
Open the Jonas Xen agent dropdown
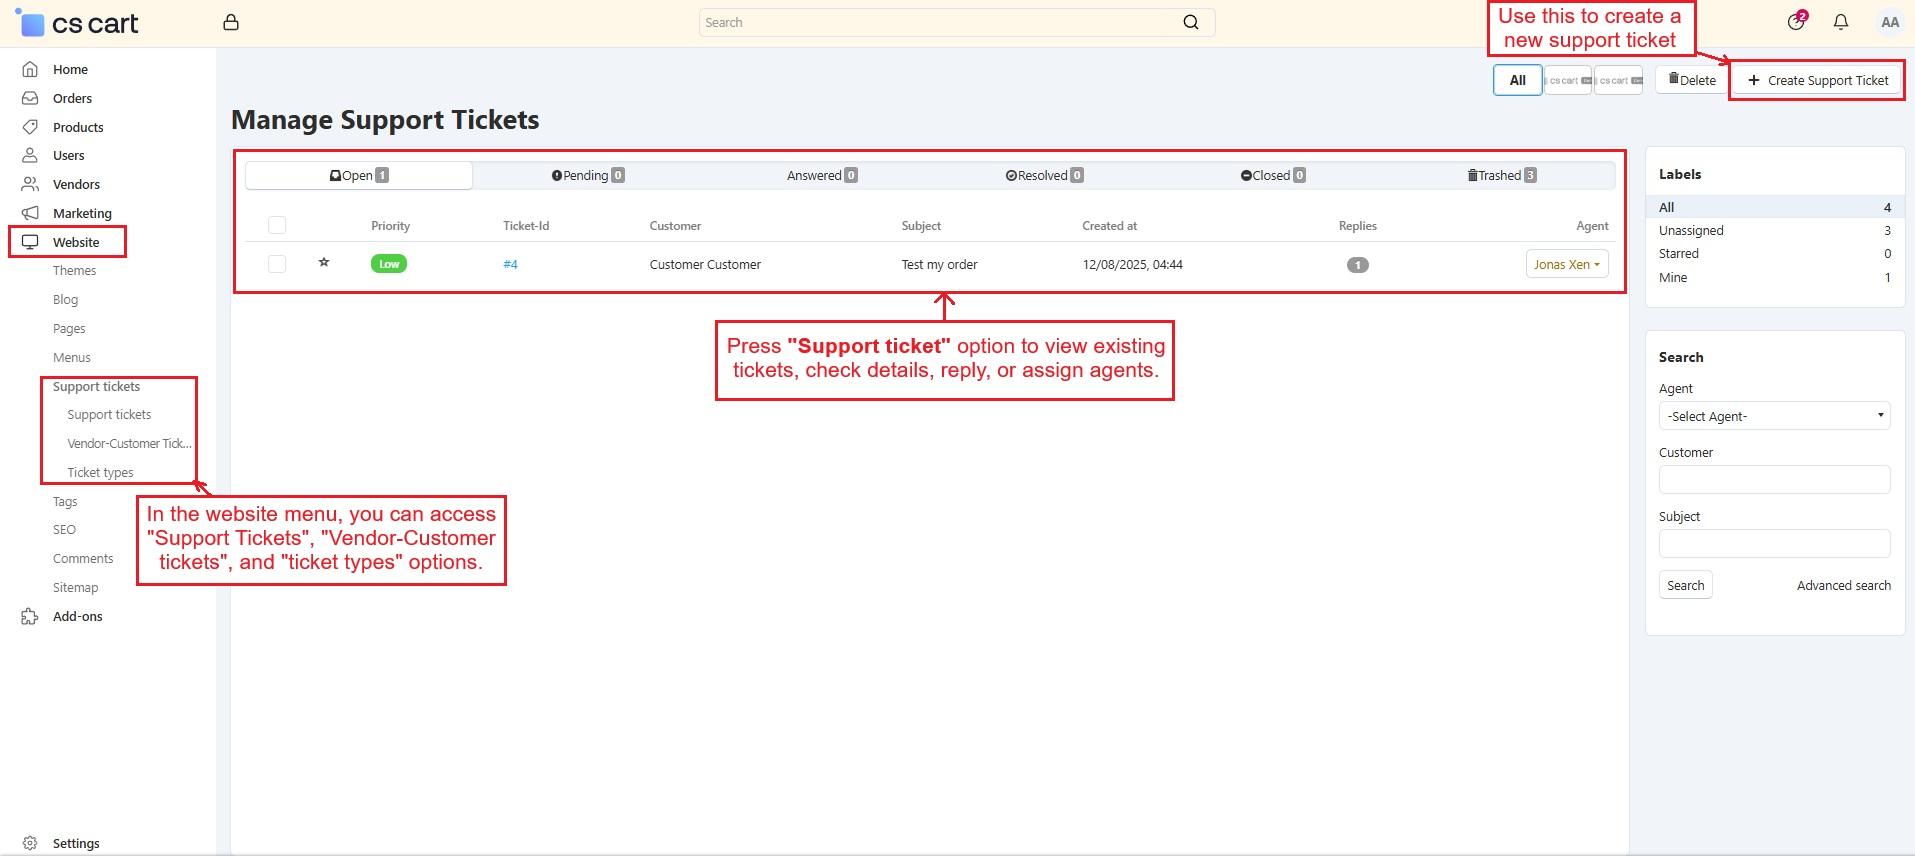pyautogui.click(x=1566, y=264)
